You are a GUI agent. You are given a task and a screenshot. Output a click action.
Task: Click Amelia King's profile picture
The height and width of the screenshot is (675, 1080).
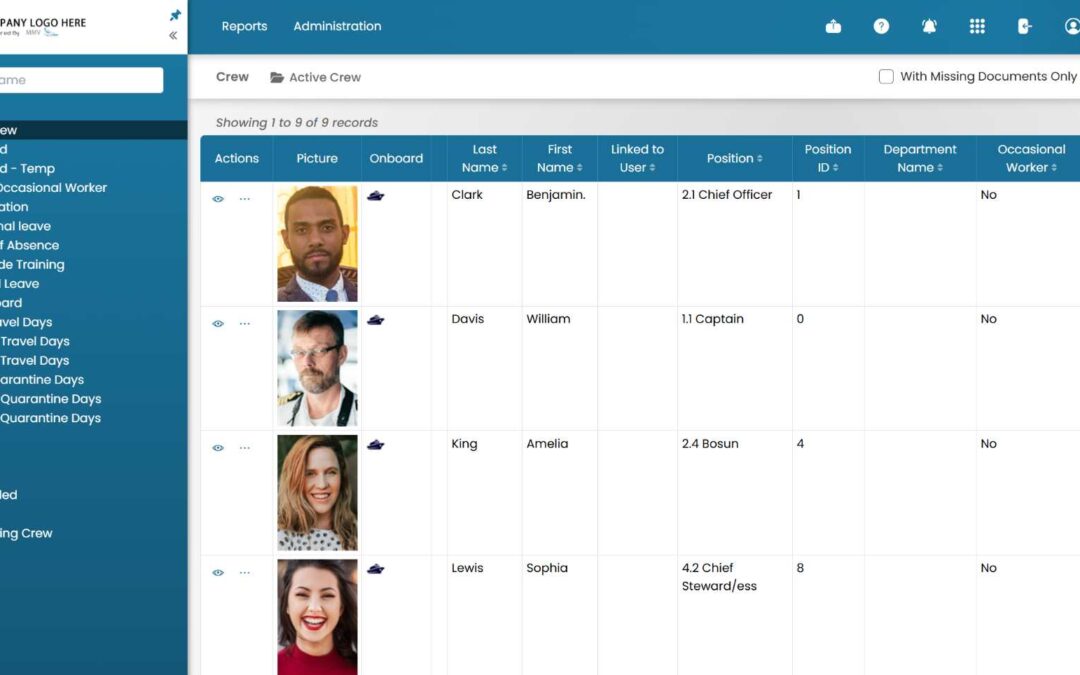[317, 492]
